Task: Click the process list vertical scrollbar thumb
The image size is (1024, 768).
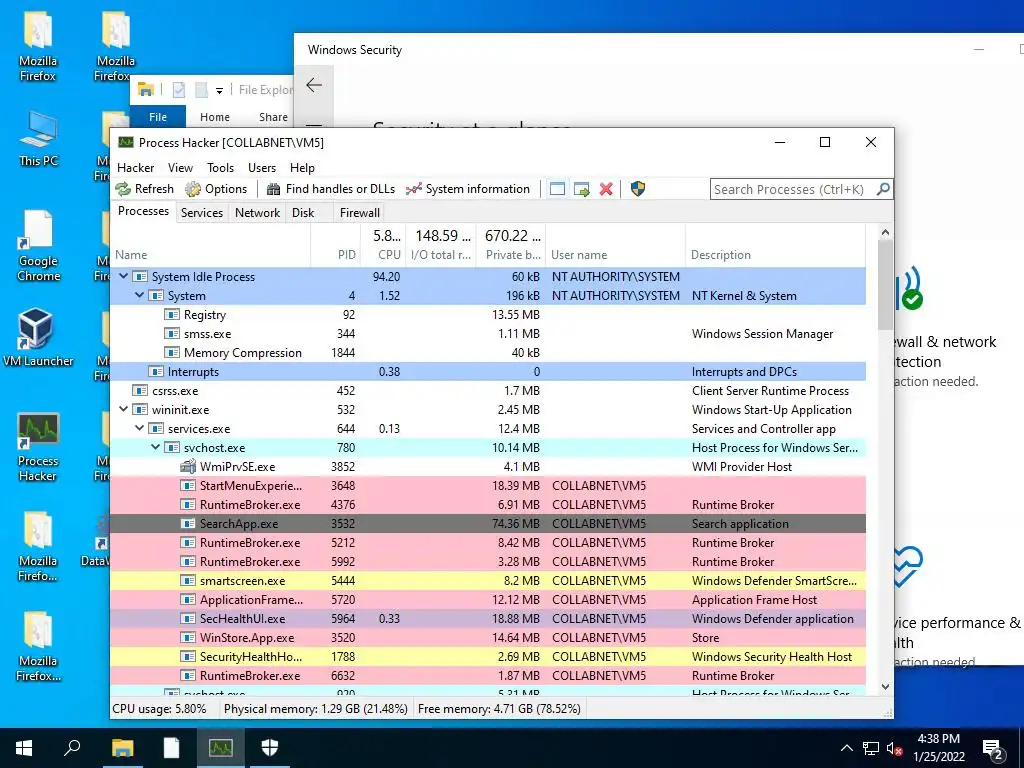Action: click(x=885, y=285)
